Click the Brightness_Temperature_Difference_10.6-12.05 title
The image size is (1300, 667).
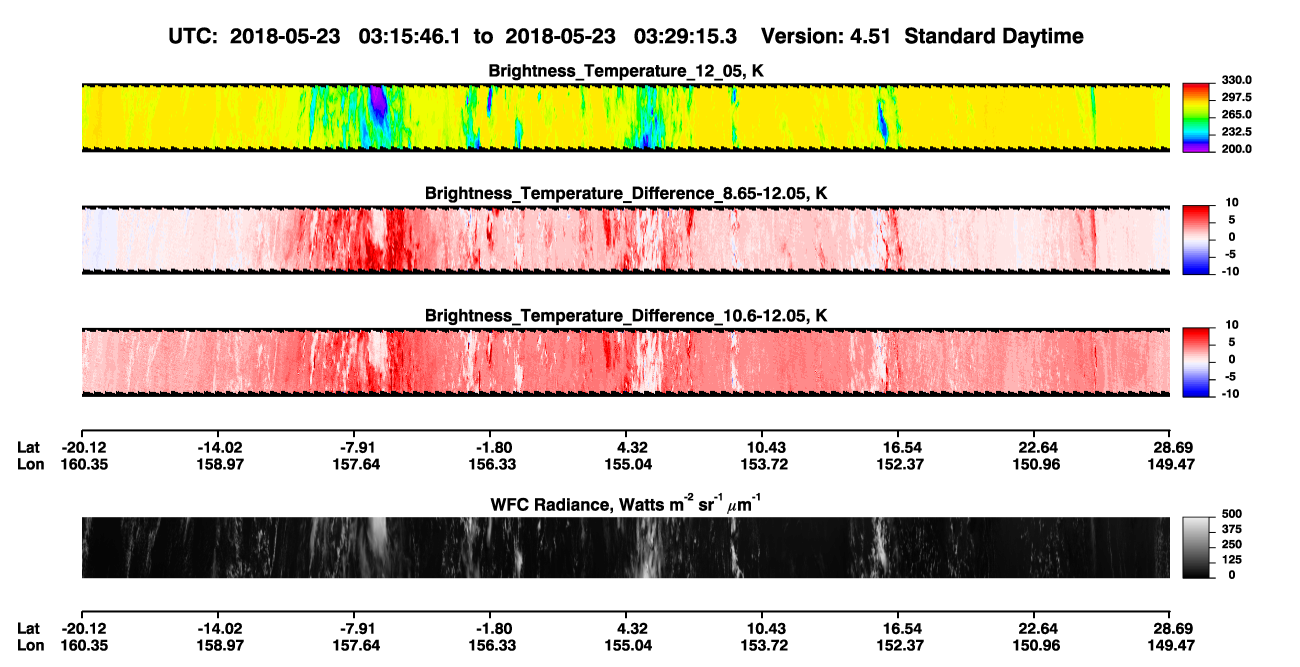[625, 316]
